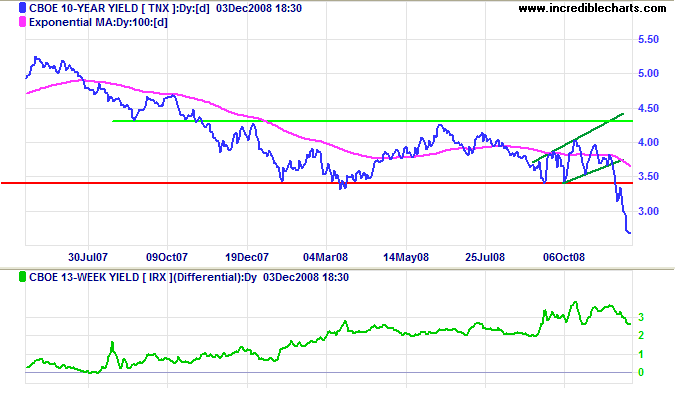This screenshot has height=395, width=675.
Task: Click the 06Oct08 date axis label
Action: pyautogui.click(x=564, y=257)
